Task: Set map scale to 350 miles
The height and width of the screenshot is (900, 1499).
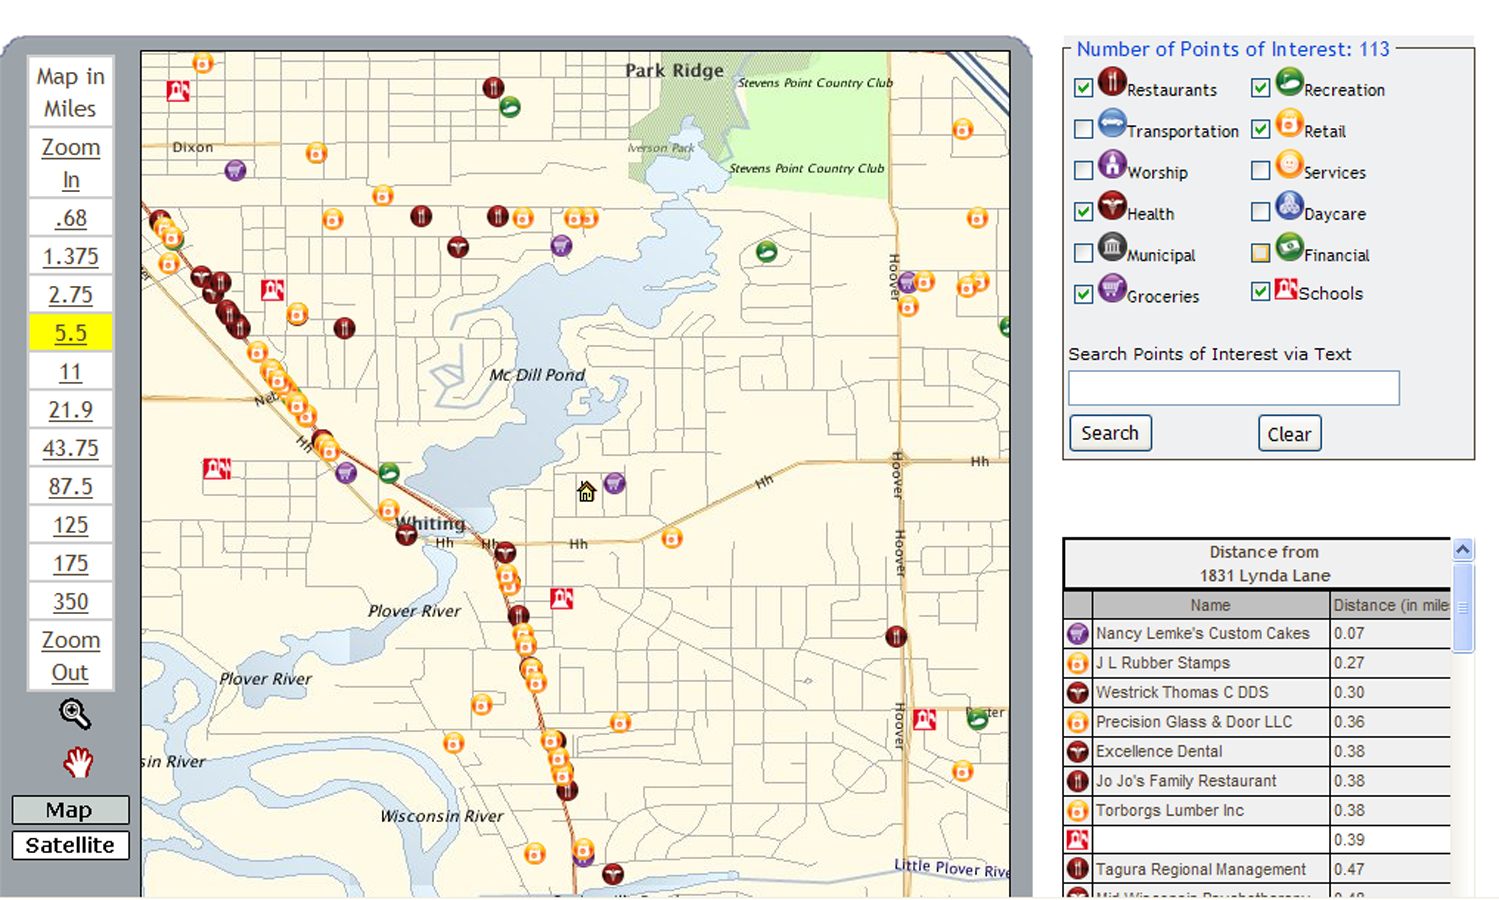Action: 70,602
